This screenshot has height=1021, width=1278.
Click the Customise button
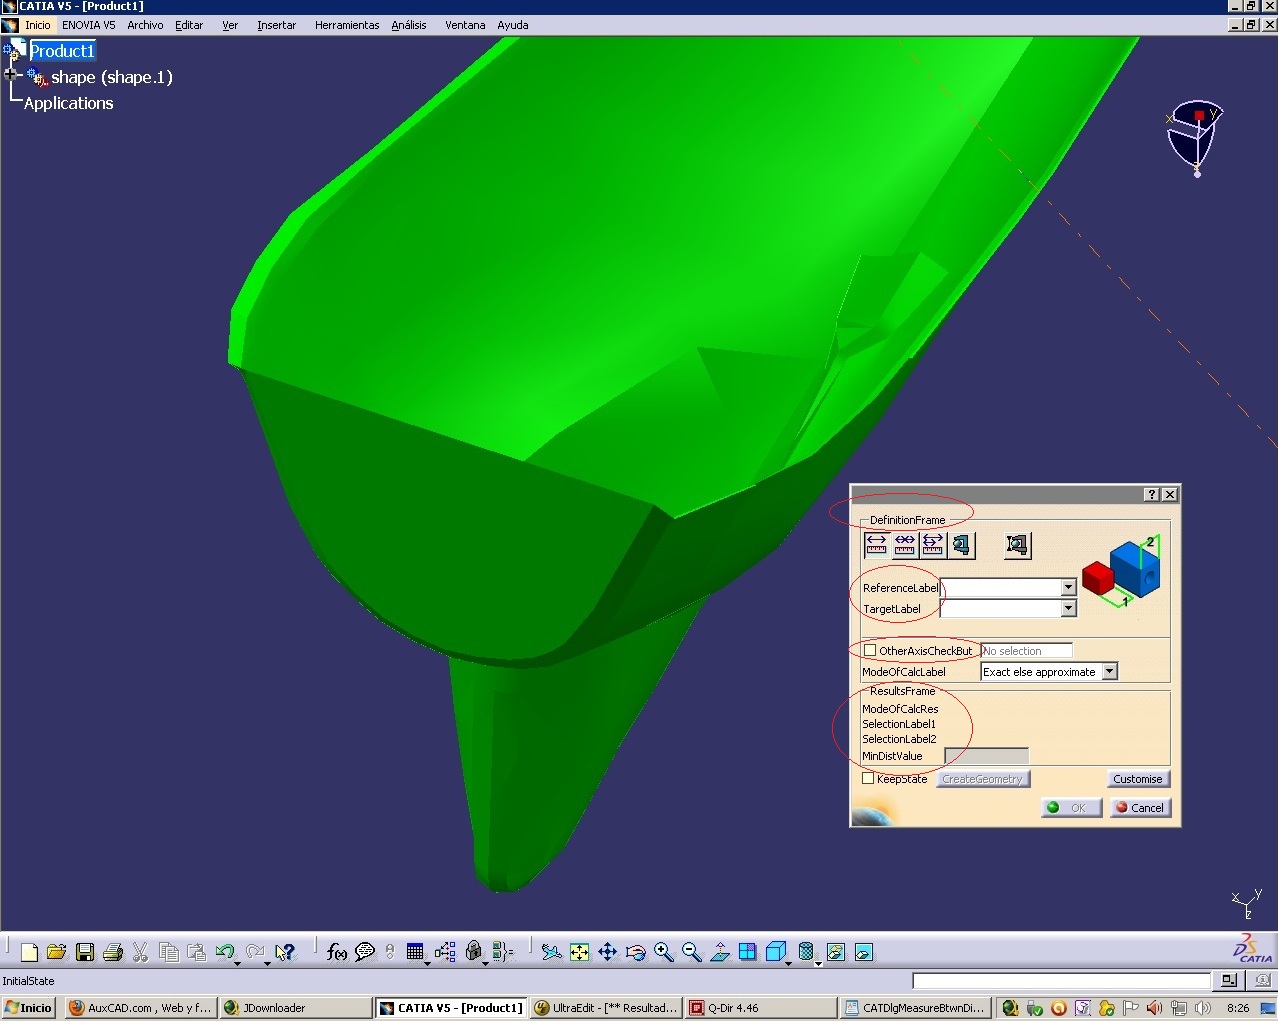[x=1138, y=778]
